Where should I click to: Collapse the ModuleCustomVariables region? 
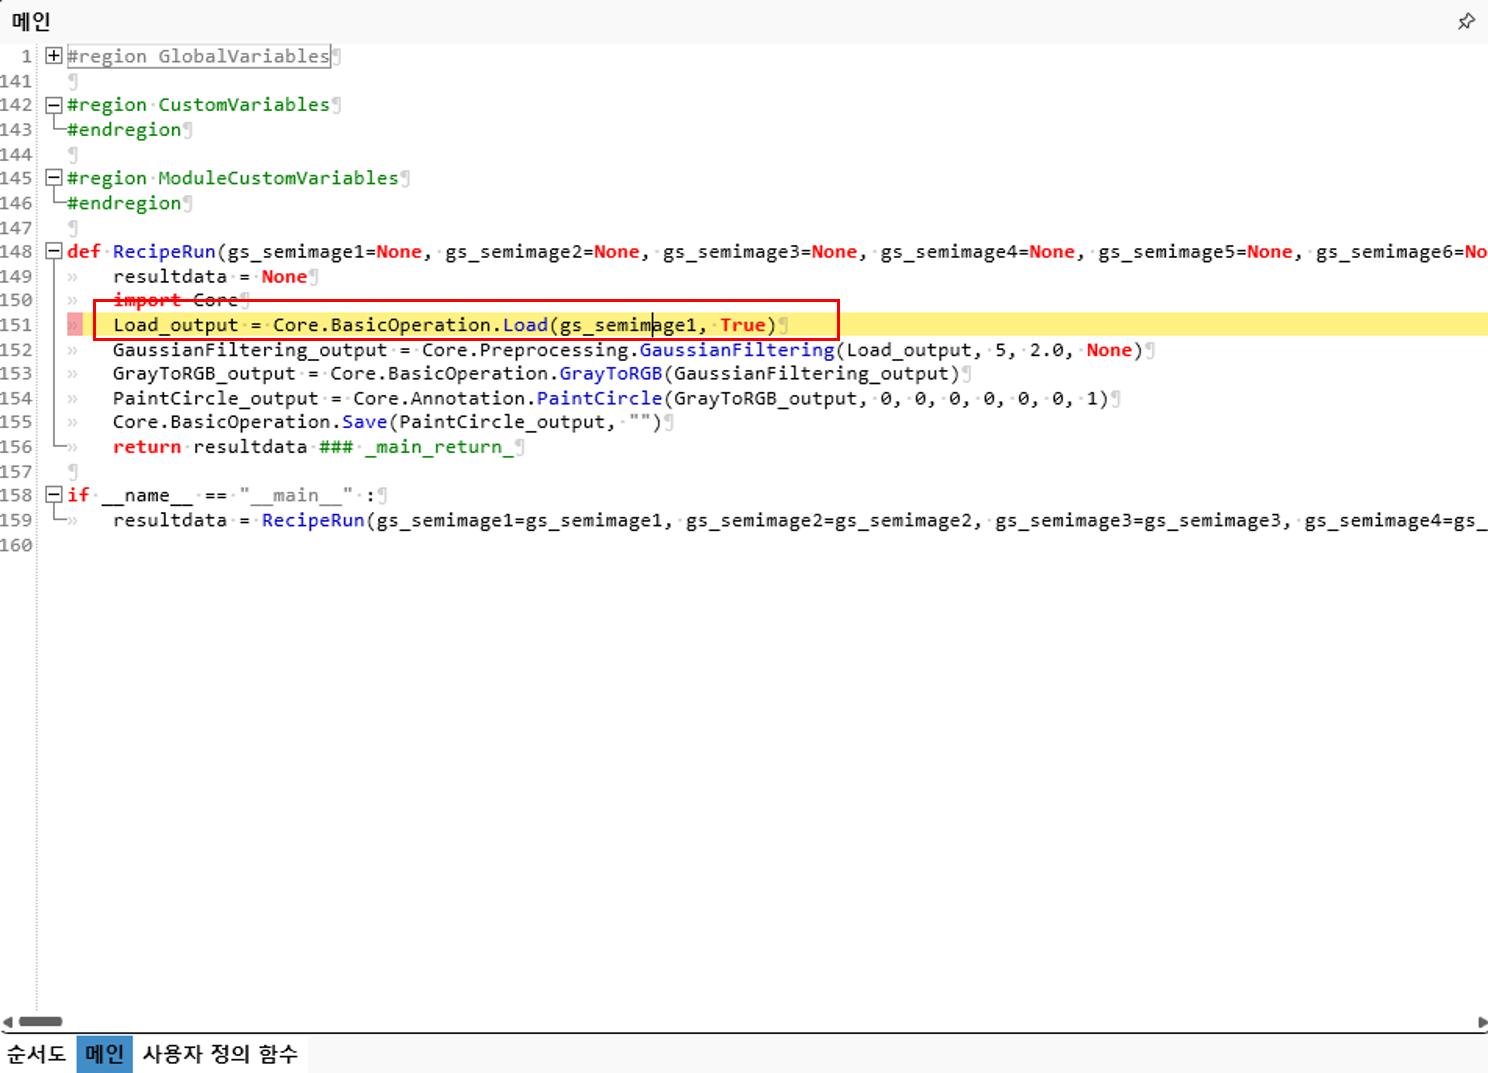click(x=54, y=178)
